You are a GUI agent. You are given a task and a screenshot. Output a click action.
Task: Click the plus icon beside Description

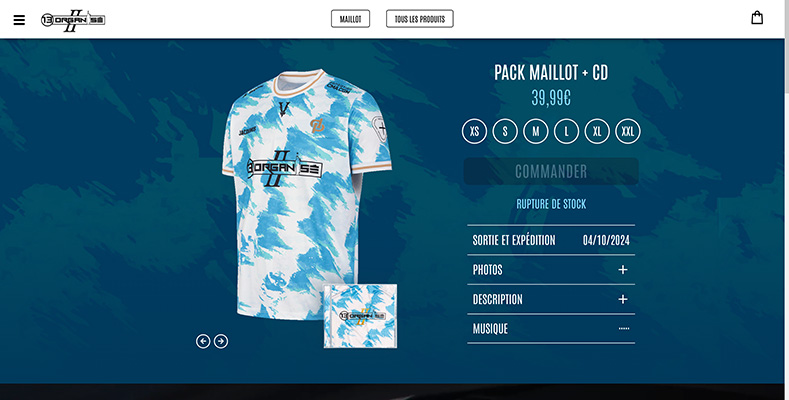(623, 299)
